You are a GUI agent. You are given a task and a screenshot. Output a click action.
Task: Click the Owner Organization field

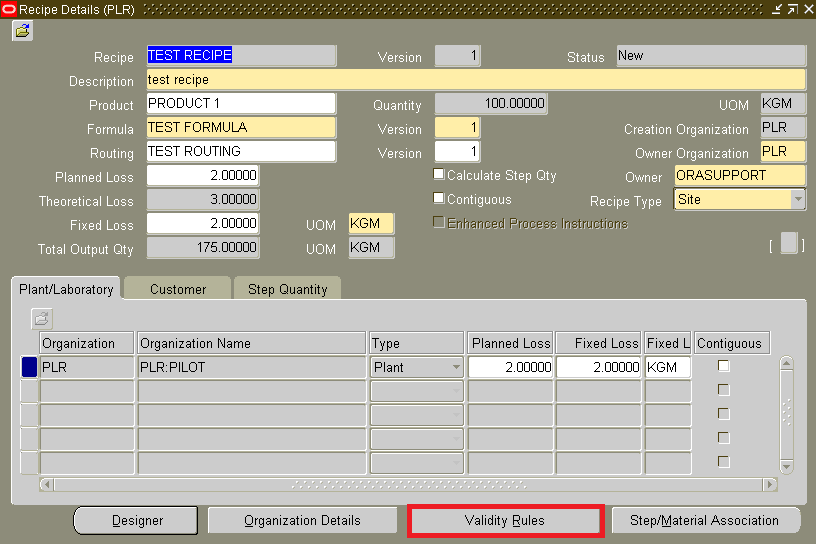pos(783,151)
